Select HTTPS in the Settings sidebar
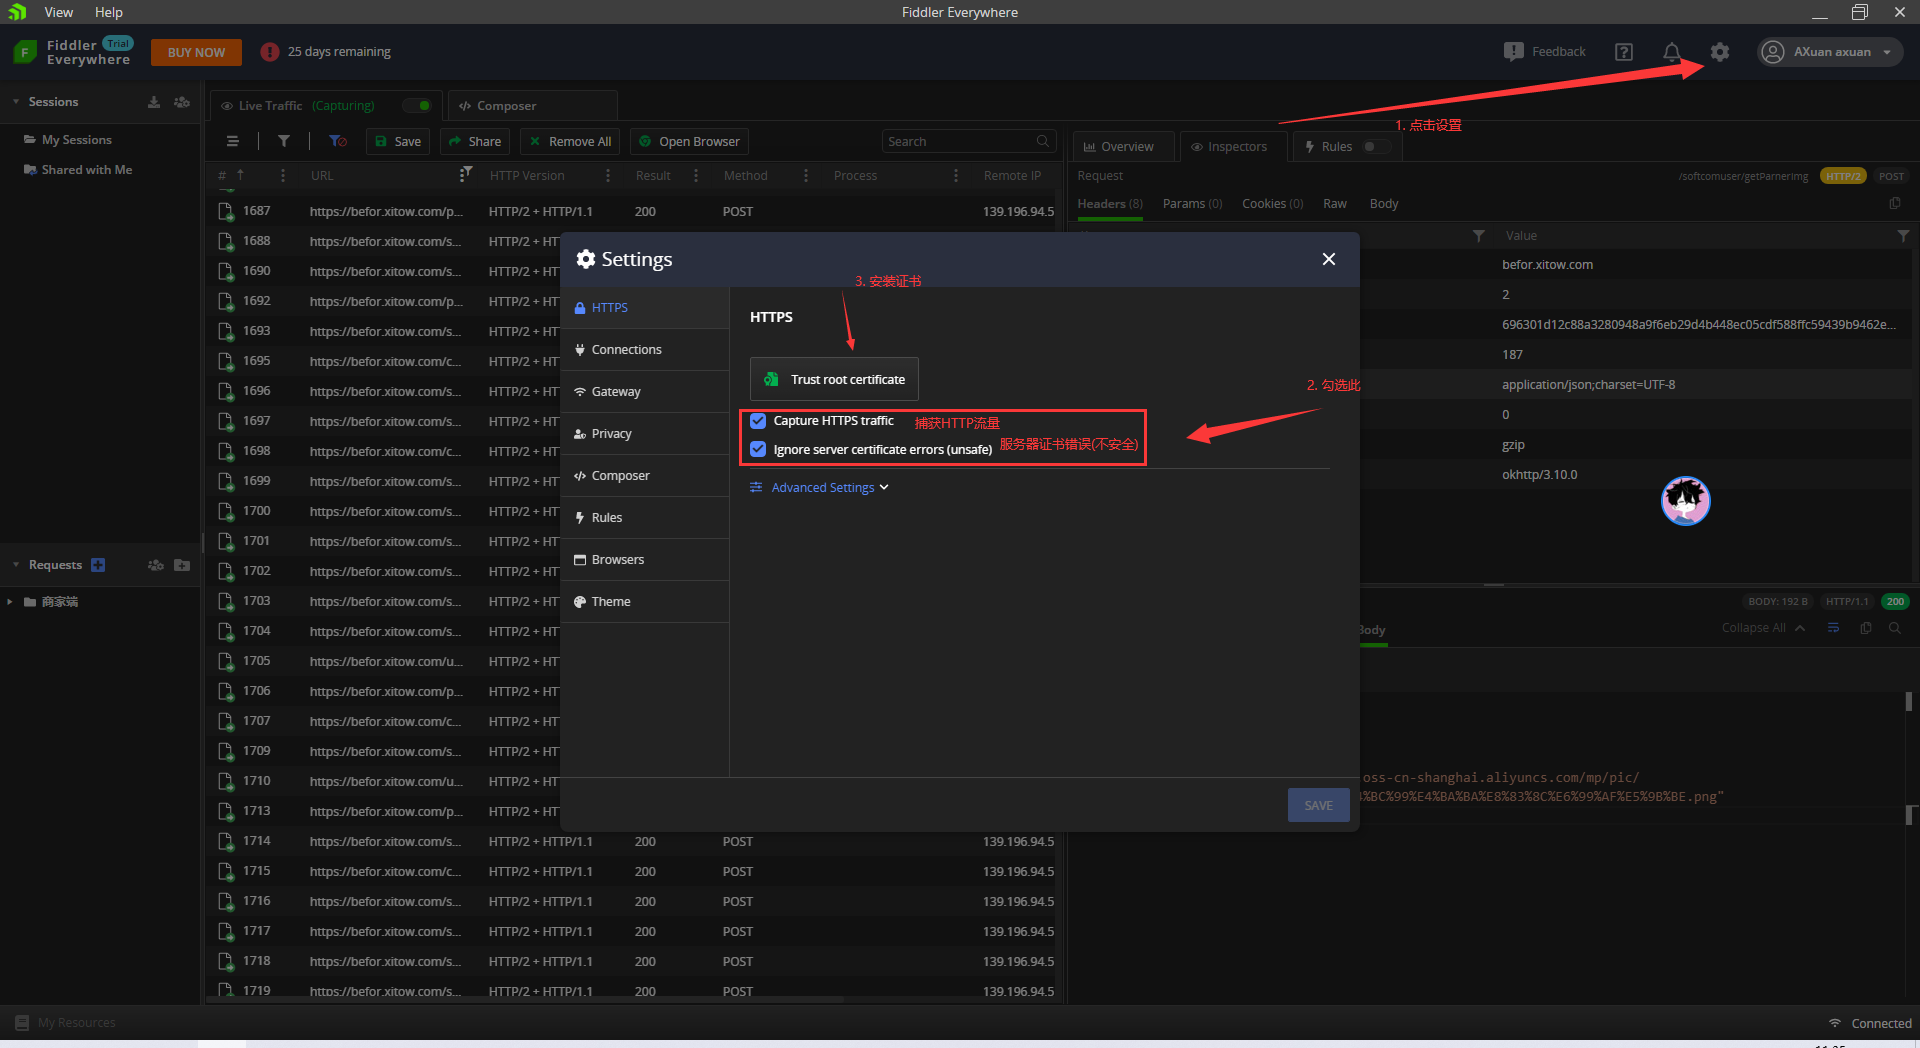The image size is (1920, 1048). coord(645,308)
